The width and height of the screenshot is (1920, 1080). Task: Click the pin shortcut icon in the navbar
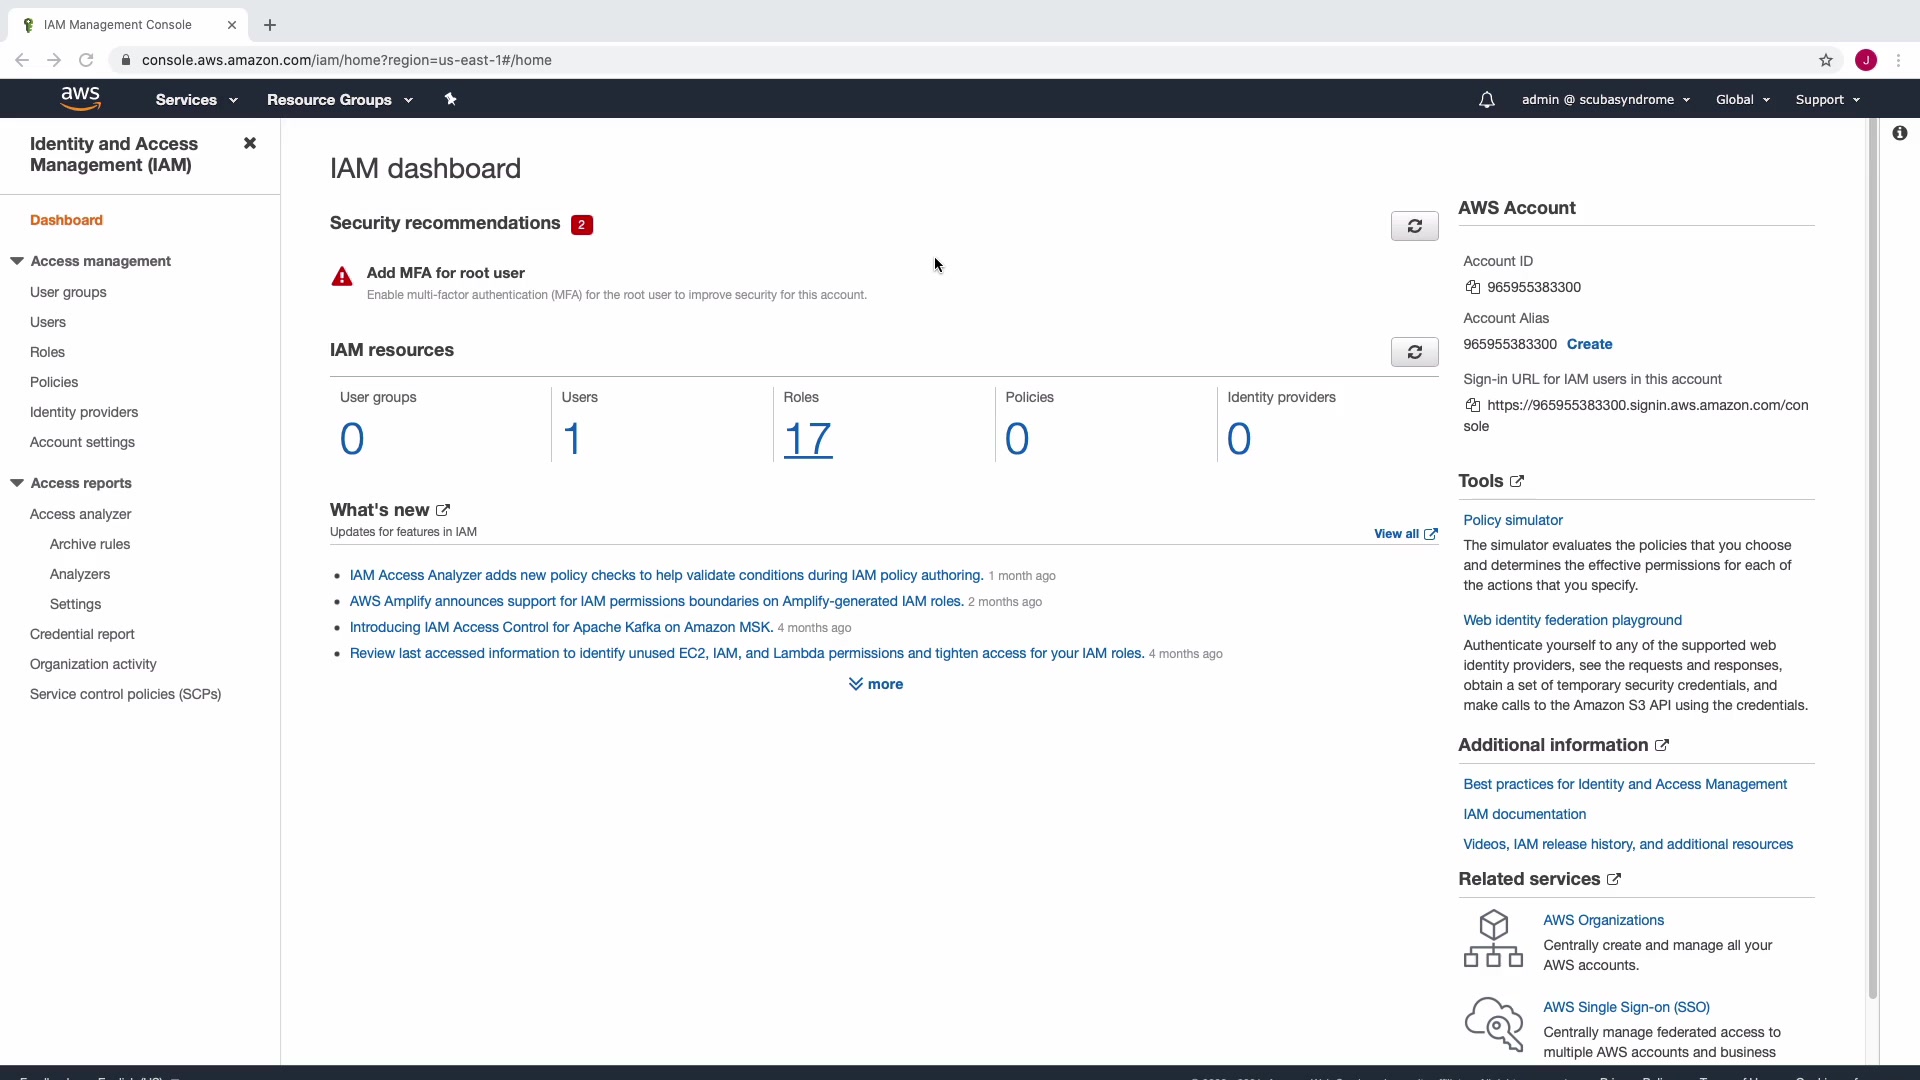coord(450,99)
